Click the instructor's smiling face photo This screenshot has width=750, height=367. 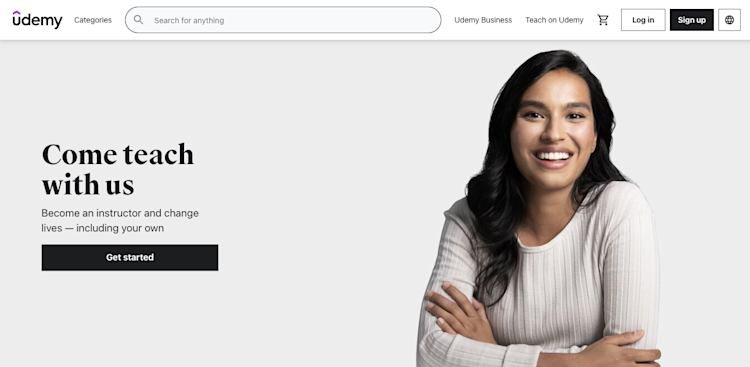554,134
